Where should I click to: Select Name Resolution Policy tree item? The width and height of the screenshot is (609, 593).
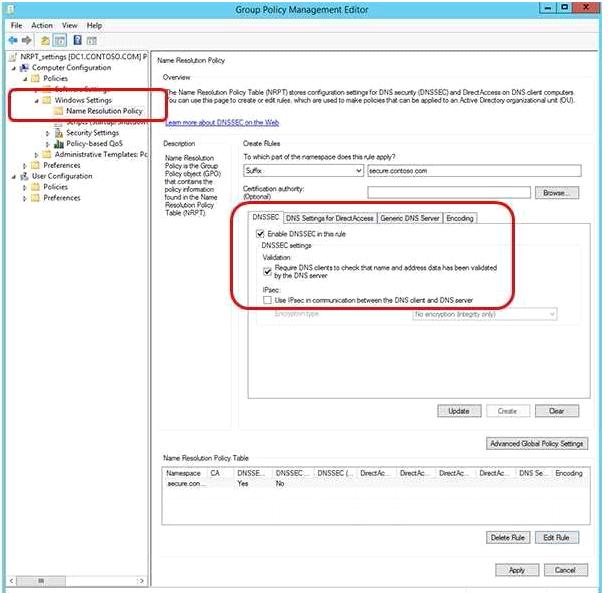(x=104, y=111)
